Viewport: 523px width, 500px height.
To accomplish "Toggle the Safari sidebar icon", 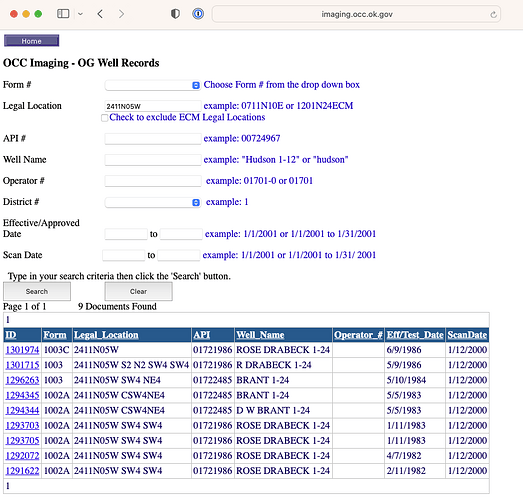I will coord(63,14).
